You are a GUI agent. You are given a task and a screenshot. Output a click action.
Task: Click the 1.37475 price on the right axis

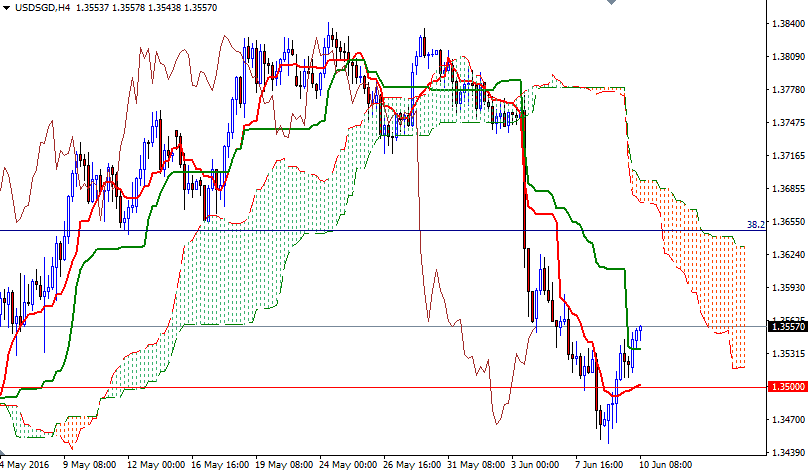(x=785, y=123)
